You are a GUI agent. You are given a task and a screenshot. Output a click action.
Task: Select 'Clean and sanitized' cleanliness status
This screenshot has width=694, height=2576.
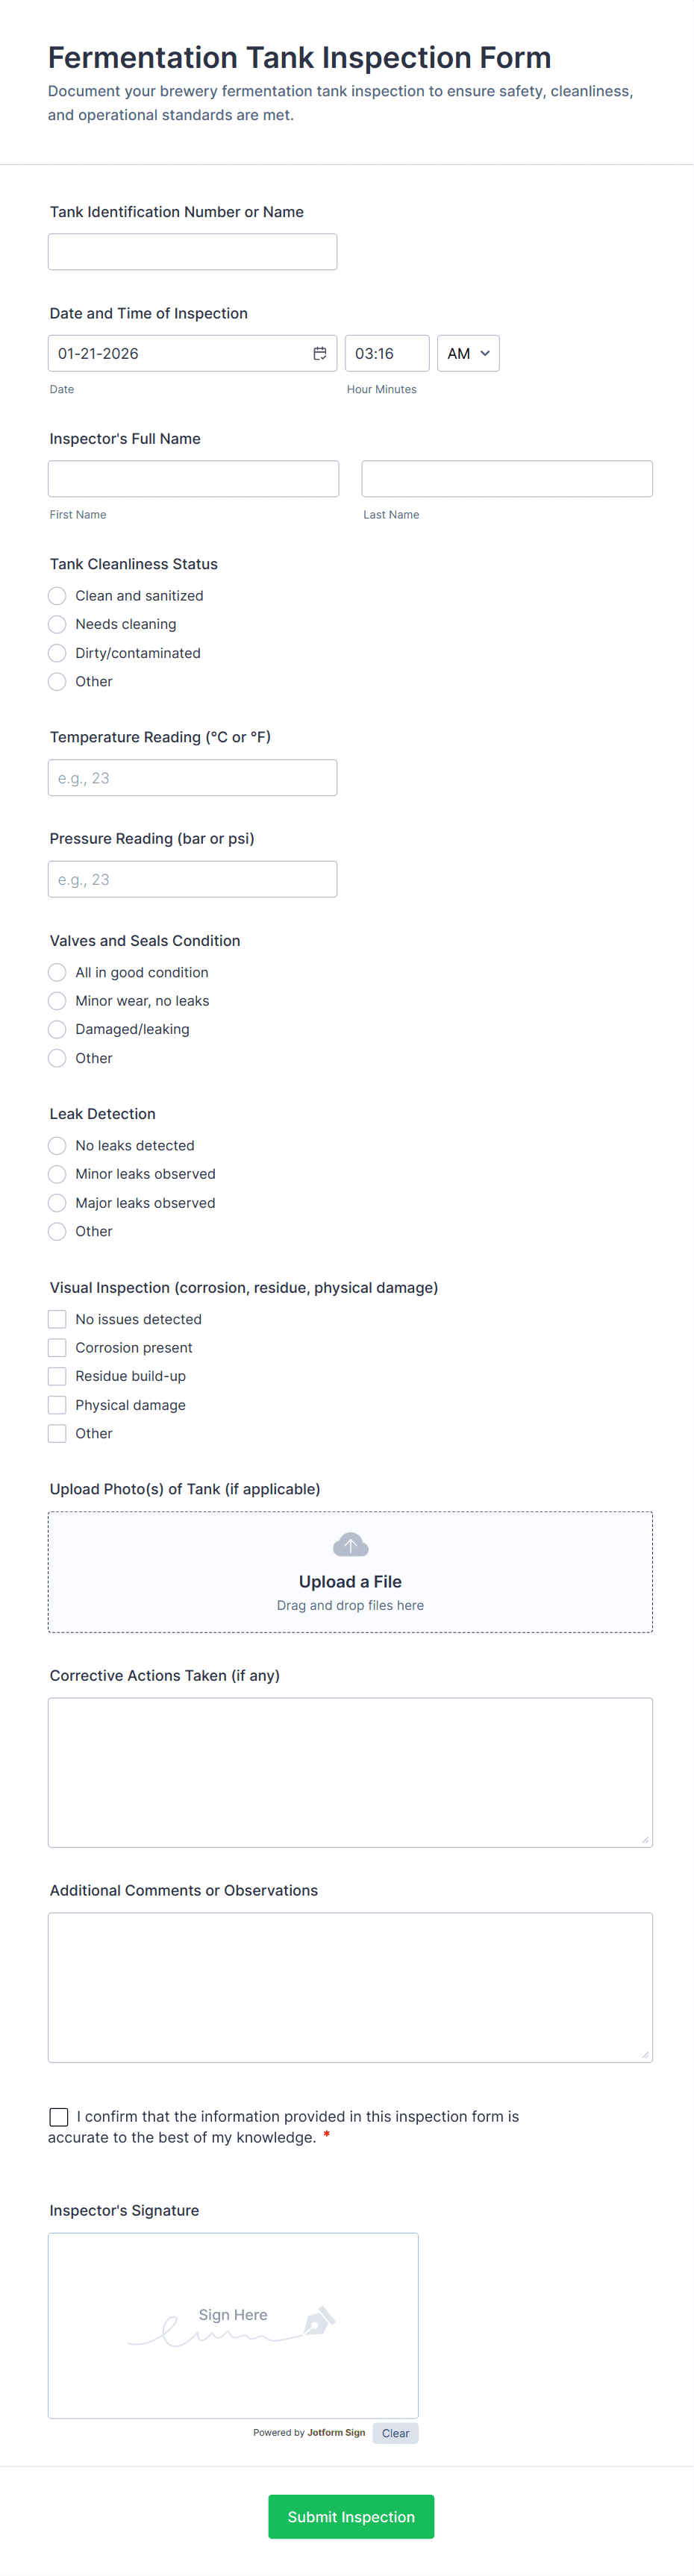pyautogui.click(x=57, y=595)
